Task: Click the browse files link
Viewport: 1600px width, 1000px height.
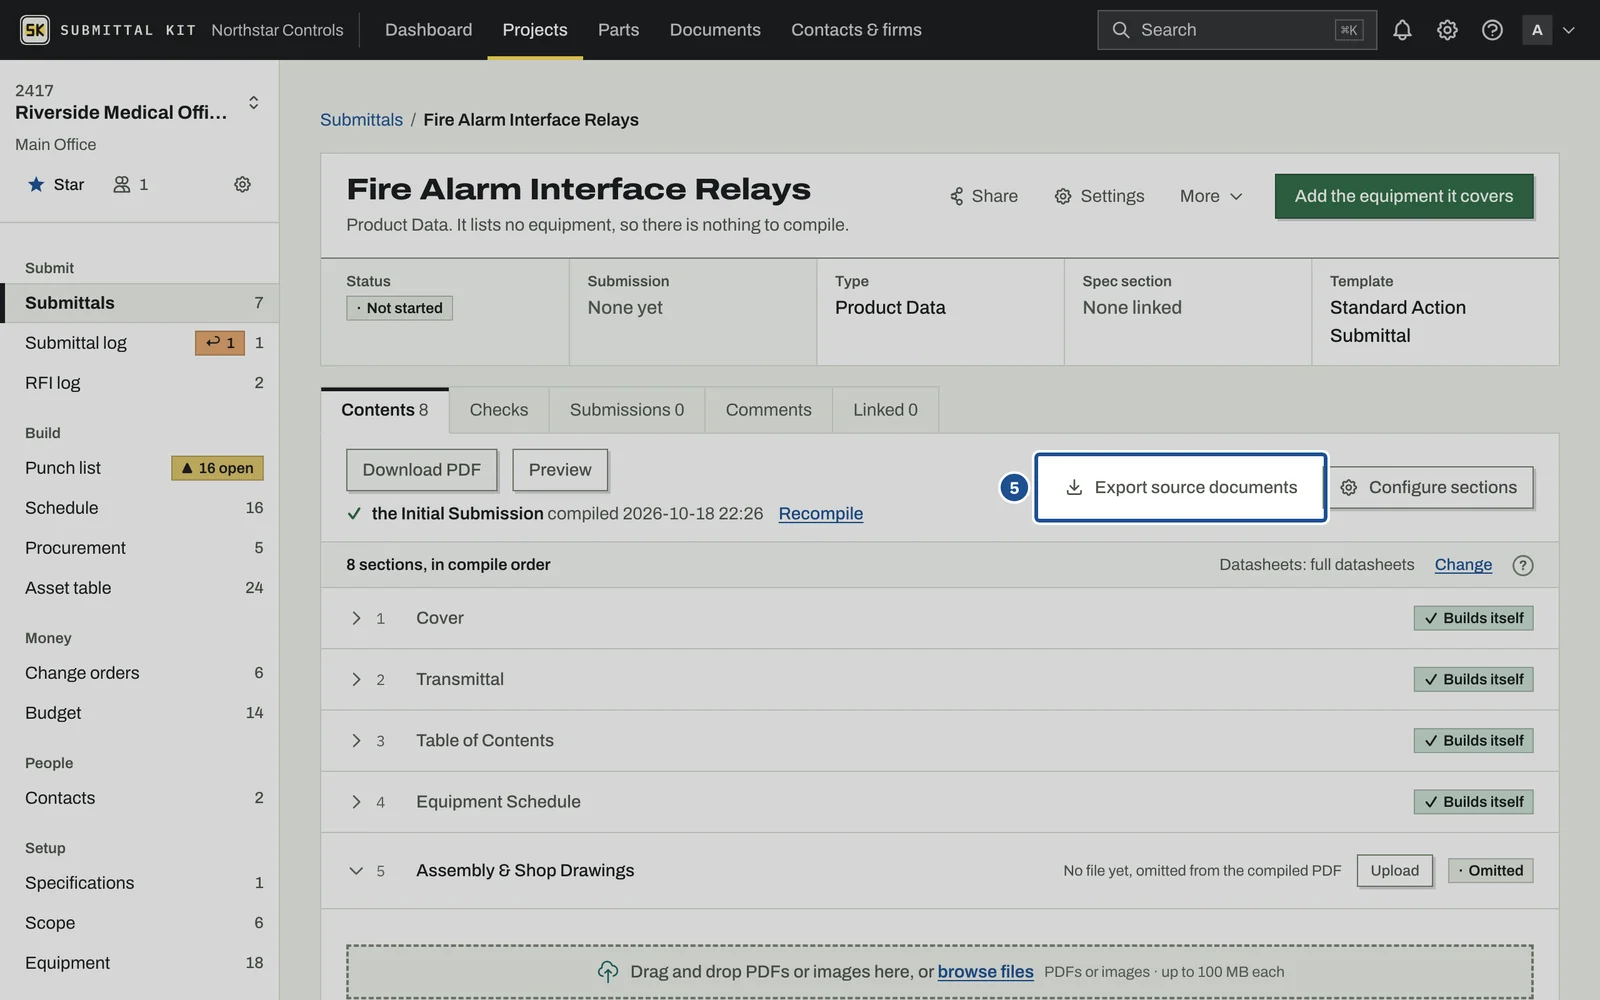Action: tap(985, 971)
